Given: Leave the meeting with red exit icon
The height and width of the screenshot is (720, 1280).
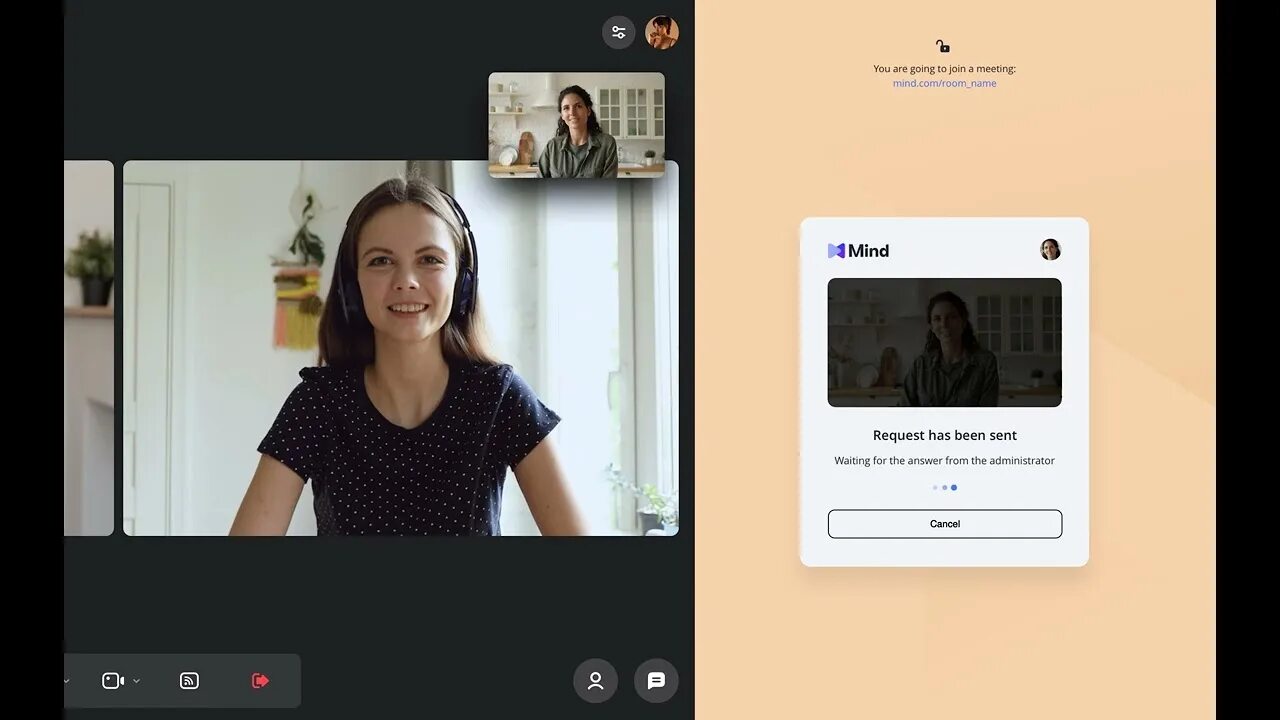Looking at the screenshot, I should pos(260,681).
